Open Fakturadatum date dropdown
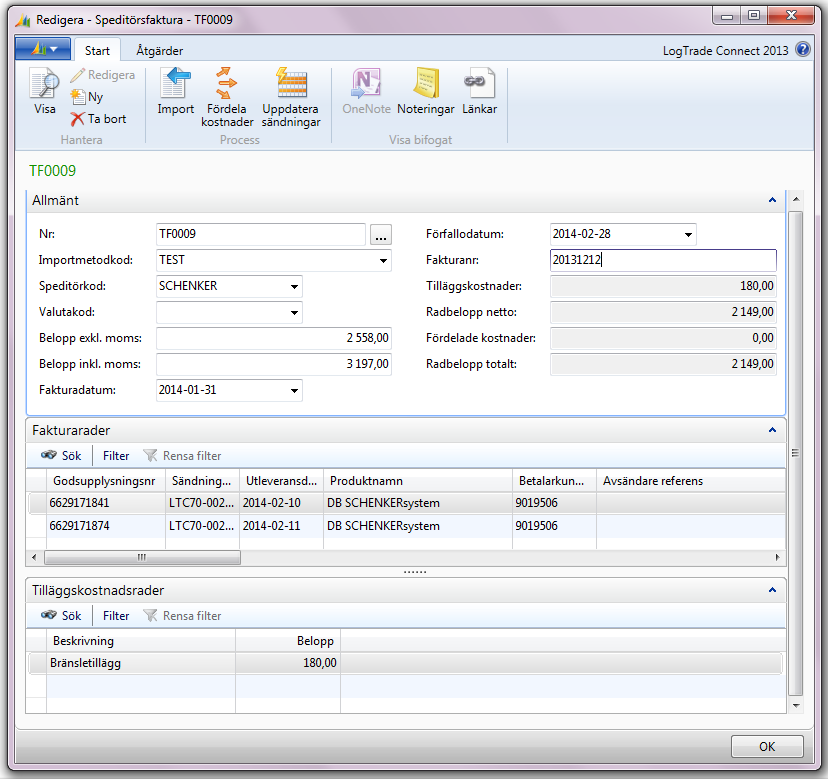The height and width of the screenshot is (779, 828). tap(294, 390)
